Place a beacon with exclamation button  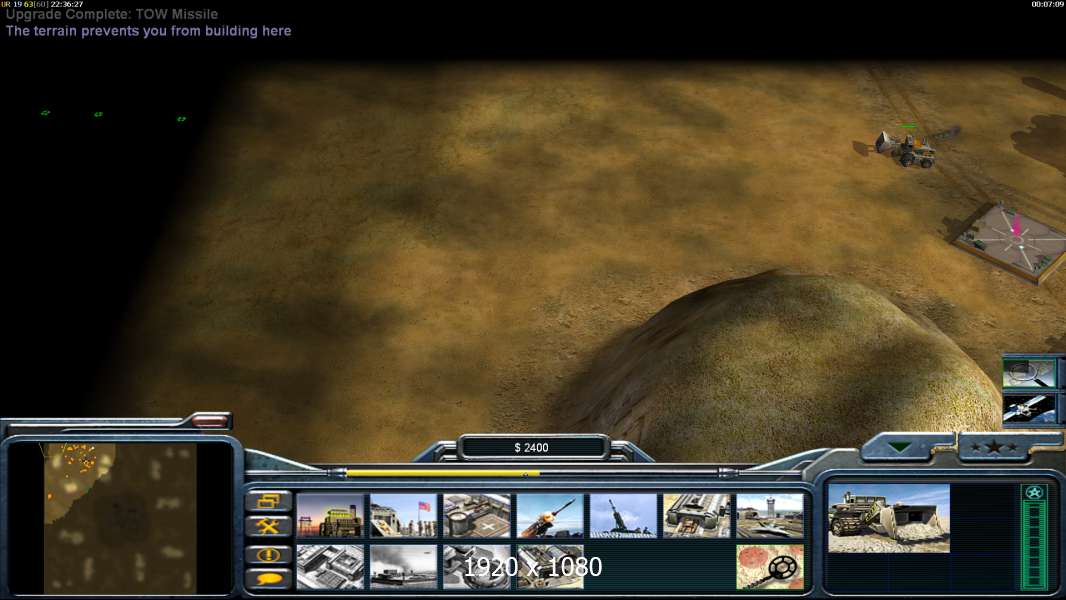tap(268, 554)
